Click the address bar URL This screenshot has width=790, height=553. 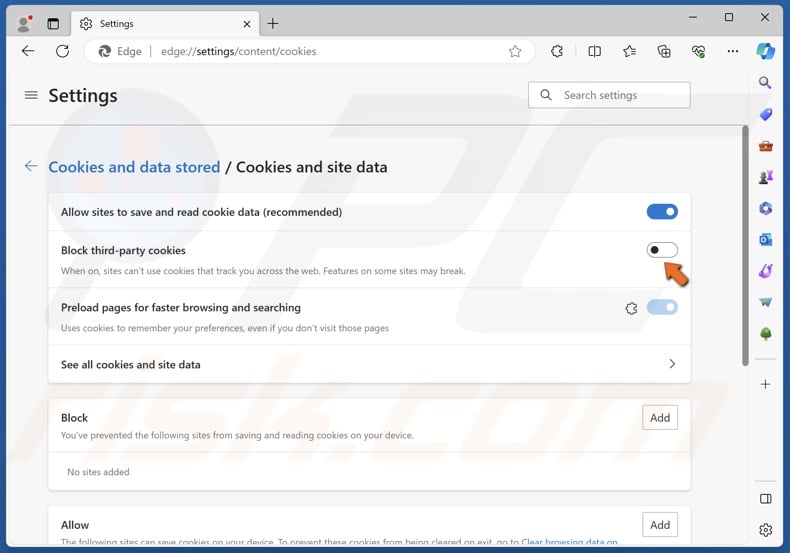click(239, 51)
